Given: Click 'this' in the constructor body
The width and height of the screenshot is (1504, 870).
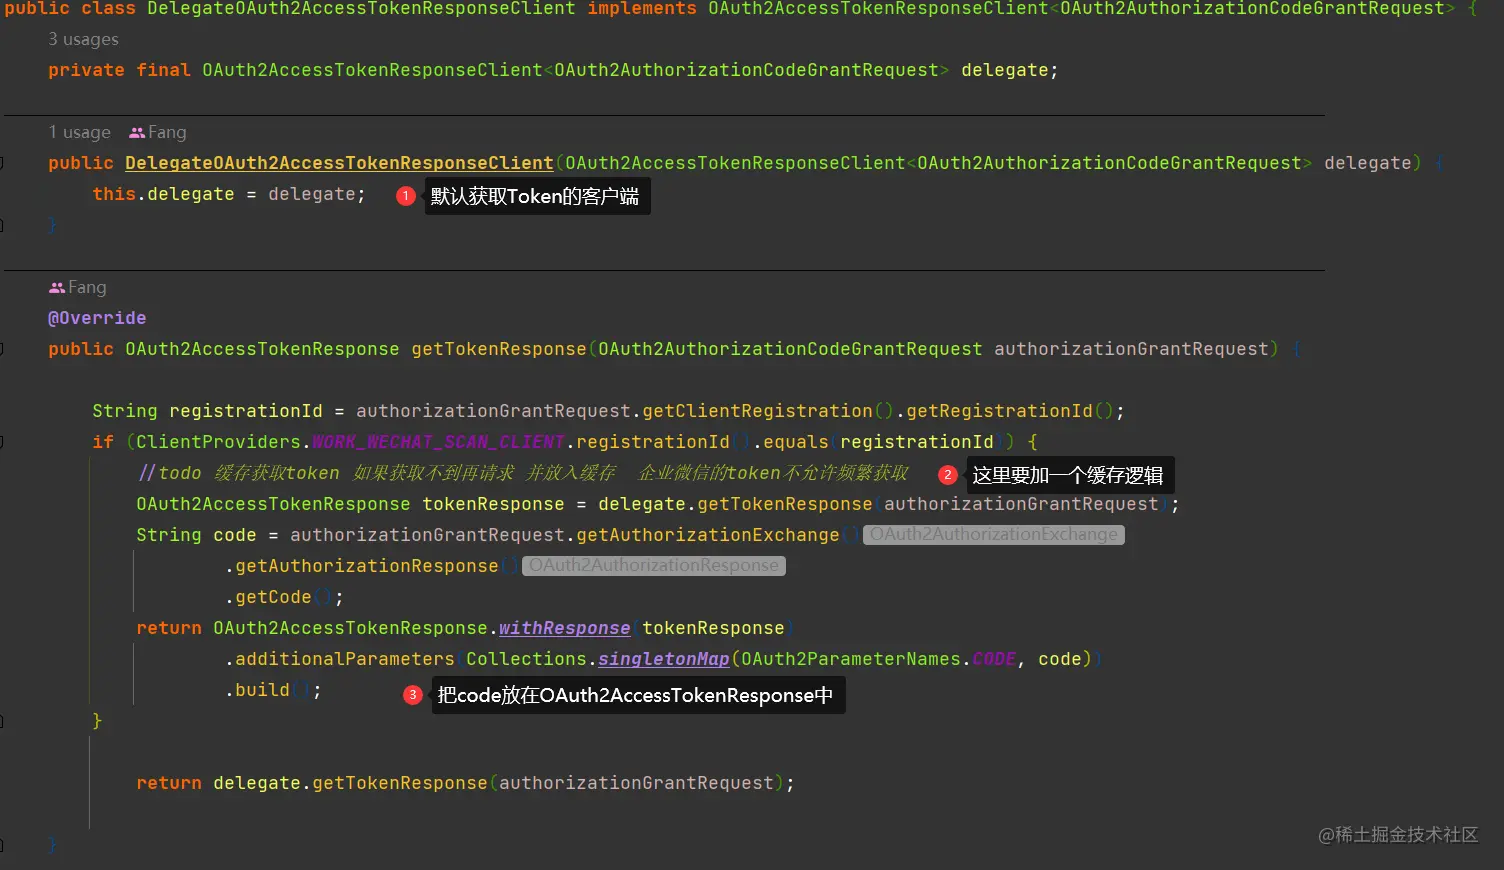Looking at the screenshot, I should coord(114,194).
